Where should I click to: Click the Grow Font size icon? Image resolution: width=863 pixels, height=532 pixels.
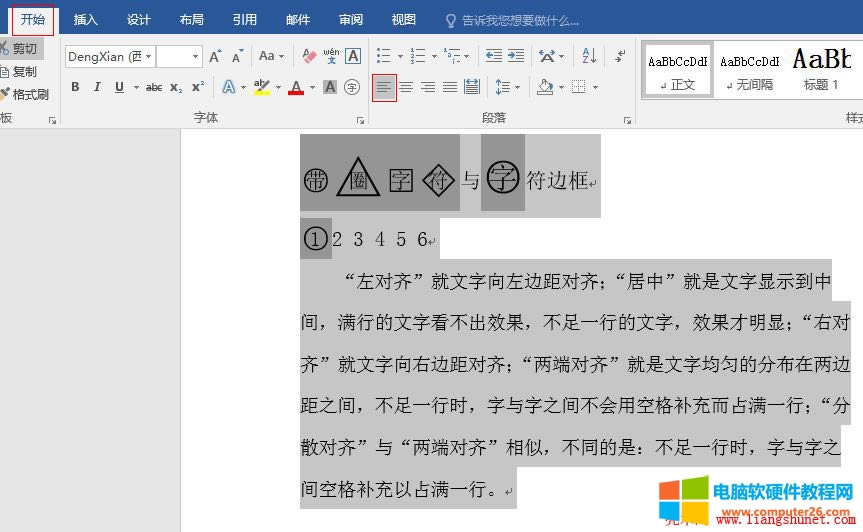(x=215, y=57)
